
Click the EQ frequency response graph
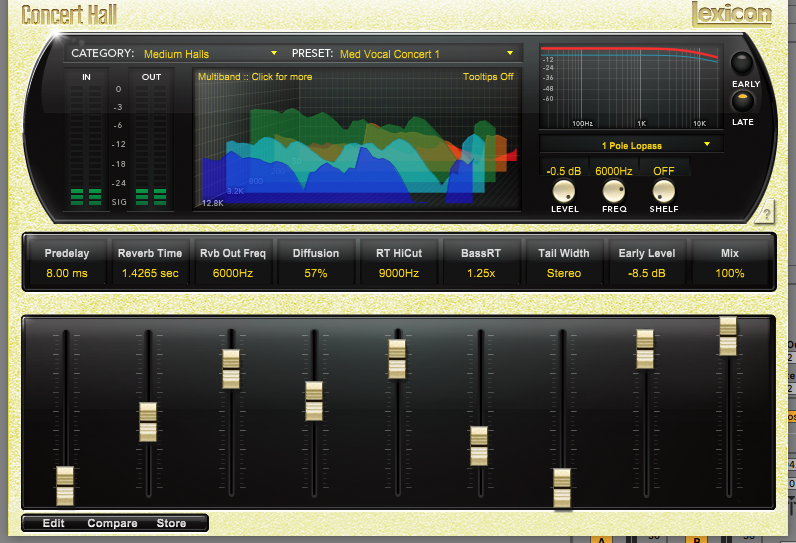point(630,86)
